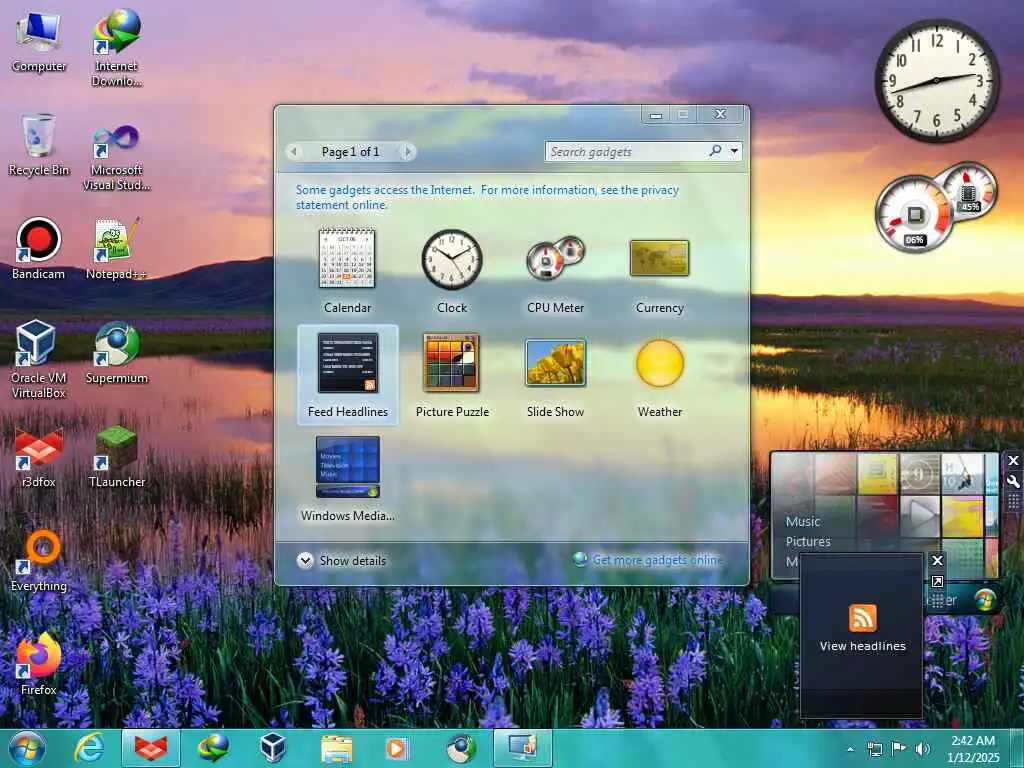Select the CPU Meter gadget in gallery

(556, 270)
